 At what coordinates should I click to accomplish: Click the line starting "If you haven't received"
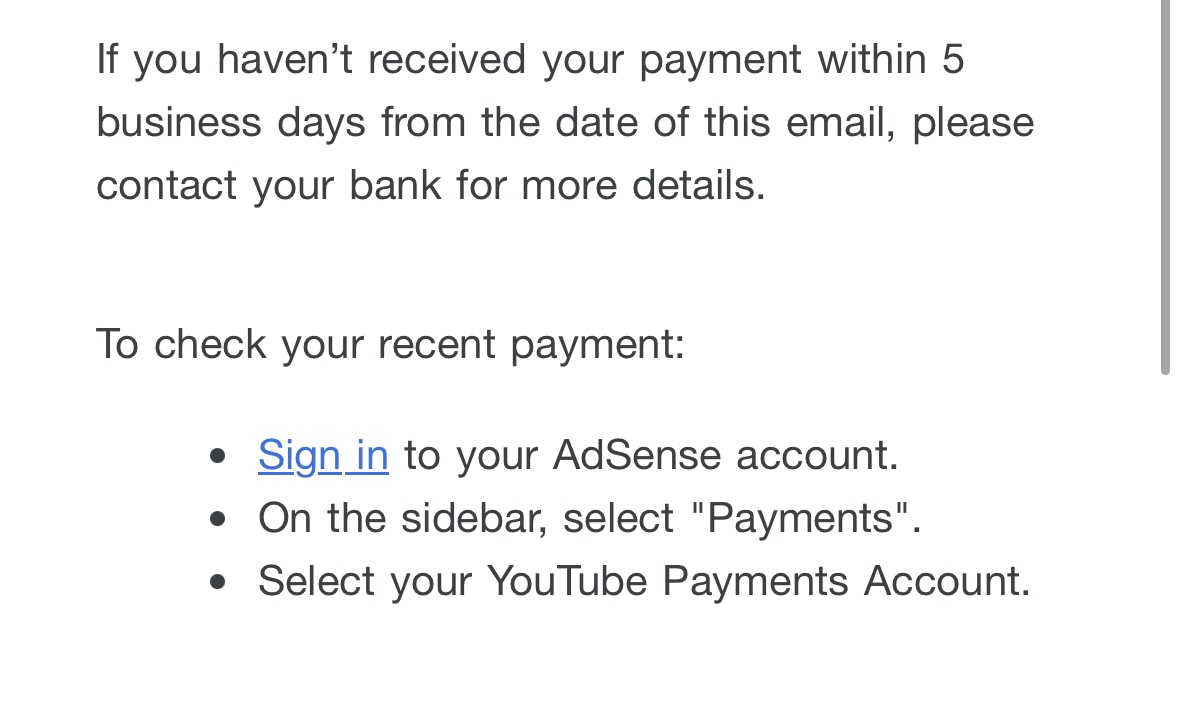coord(530,60)
